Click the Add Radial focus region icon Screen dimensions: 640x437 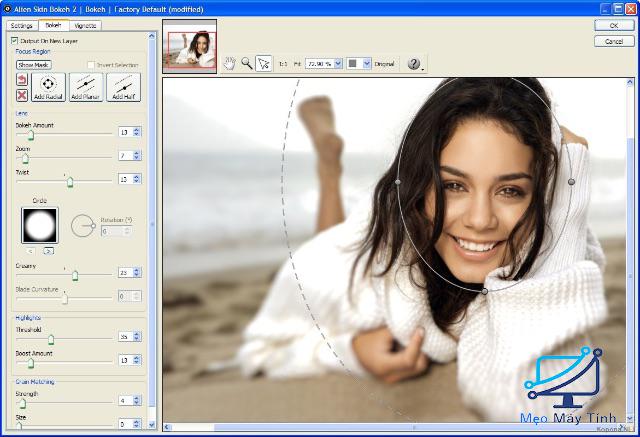pyautogui.click(x=48, y=87)
